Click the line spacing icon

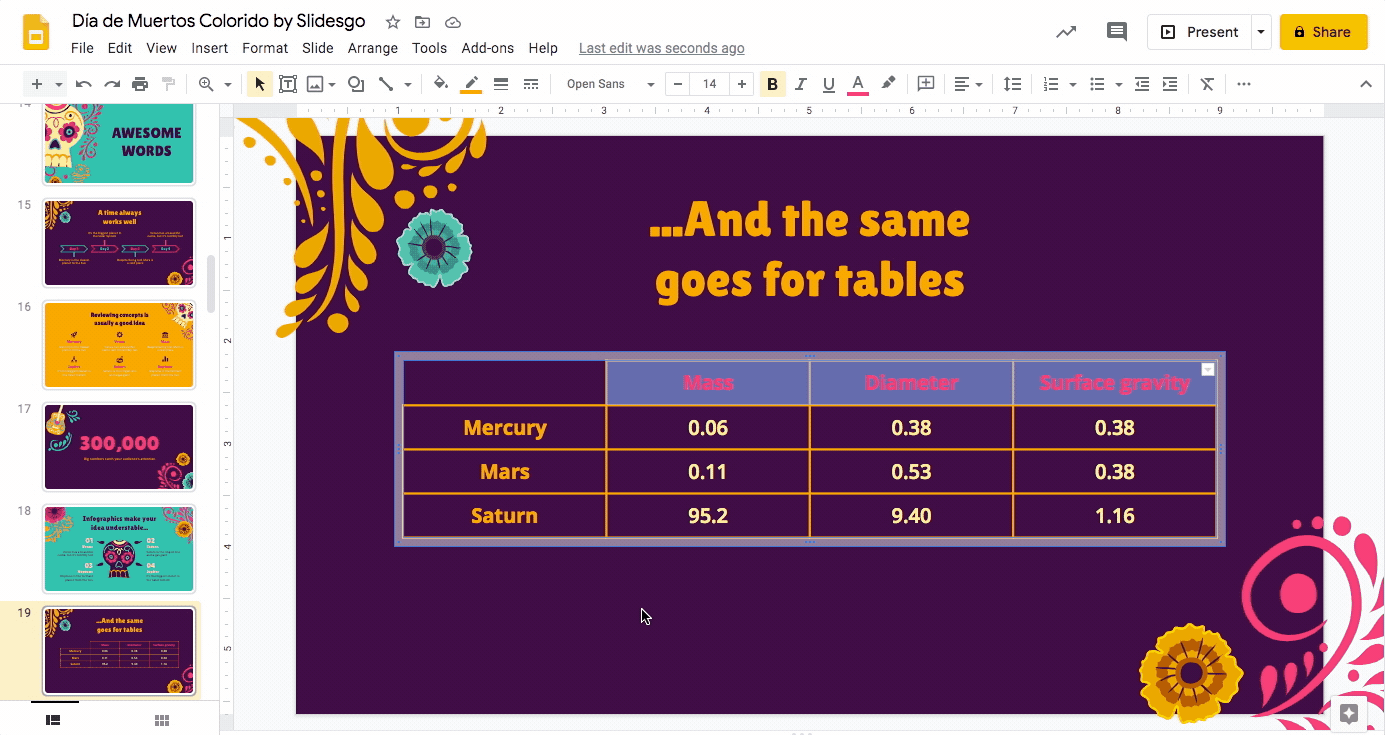click(x=1012, y=84)
